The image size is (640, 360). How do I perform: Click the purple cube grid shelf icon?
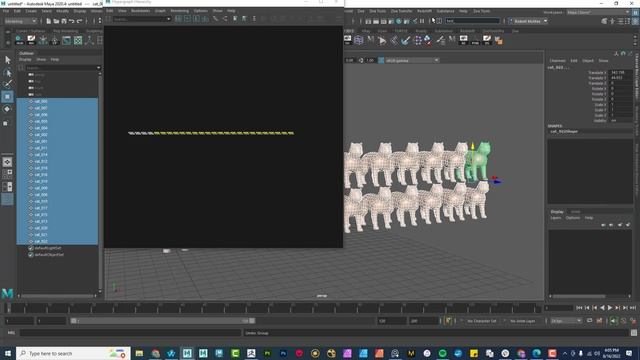[x=359, y=40]
